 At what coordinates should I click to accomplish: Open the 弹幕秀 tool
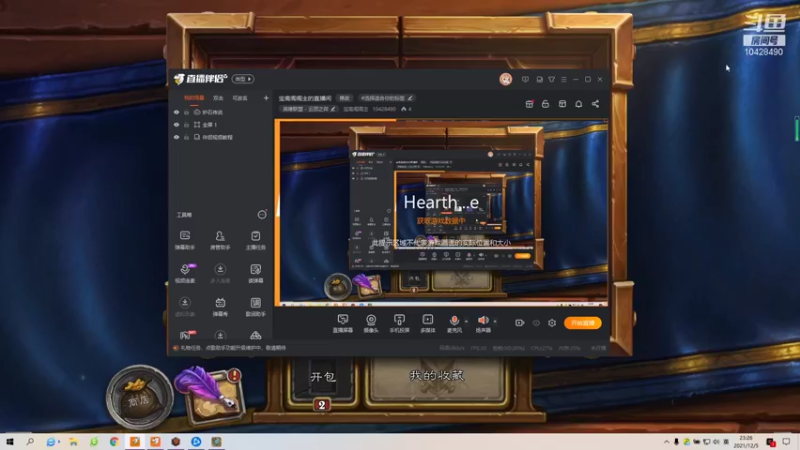pyautogui.click(x=220, y=307)
